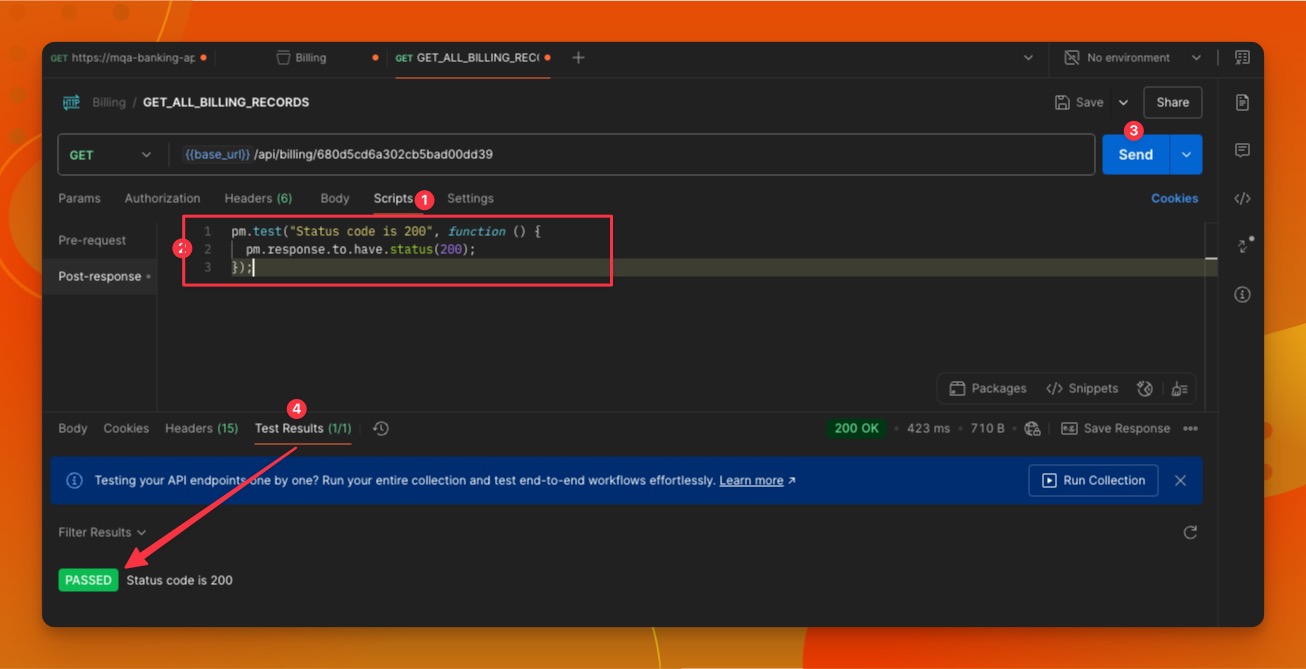Switch to the Settings tab
1306x669 pixels.
[470, 198]
